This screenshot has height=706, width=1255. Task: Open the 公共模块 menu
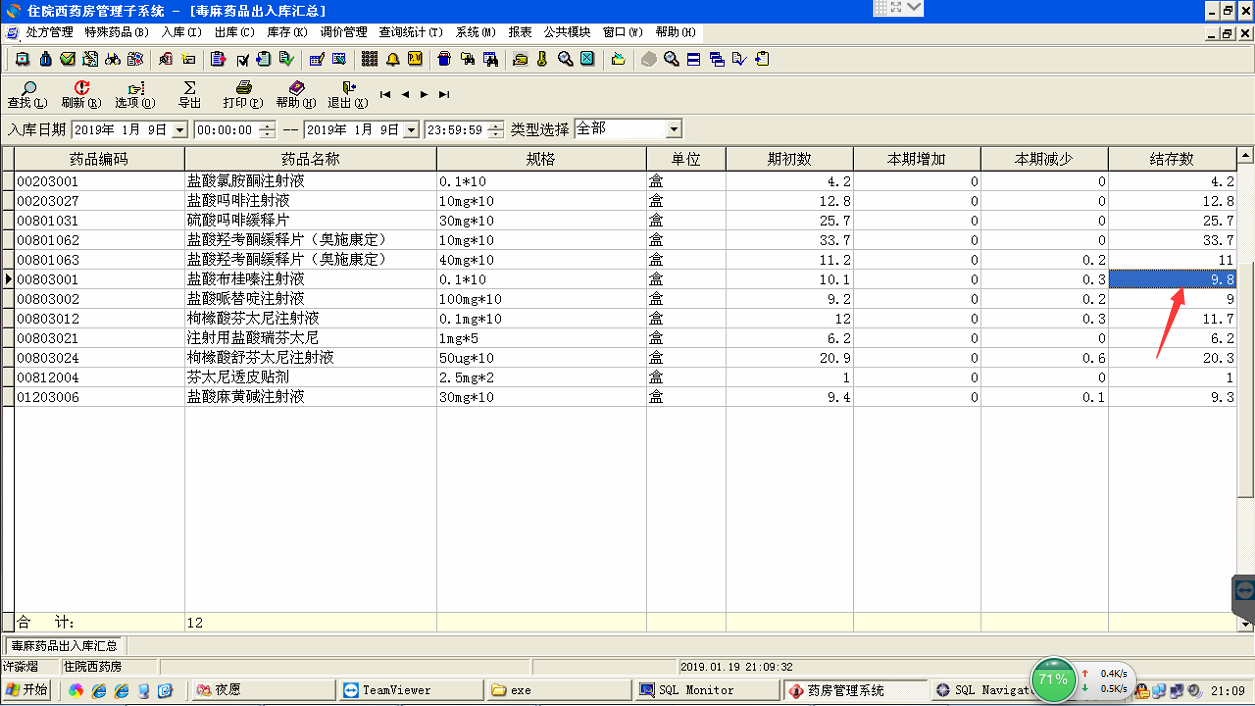pyautogui.click(x=567, y=32)
